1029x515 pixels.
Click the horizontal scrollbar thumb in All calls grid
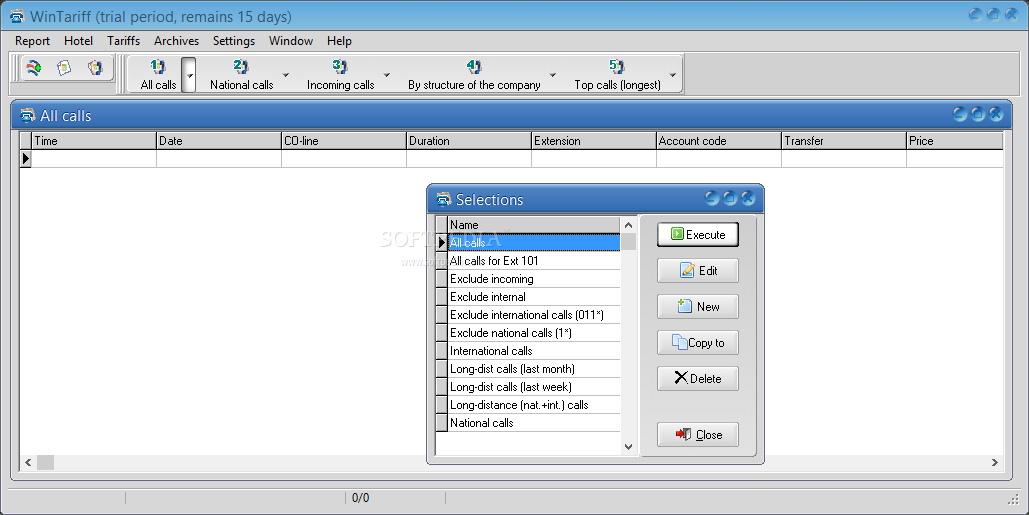point(45,463)
